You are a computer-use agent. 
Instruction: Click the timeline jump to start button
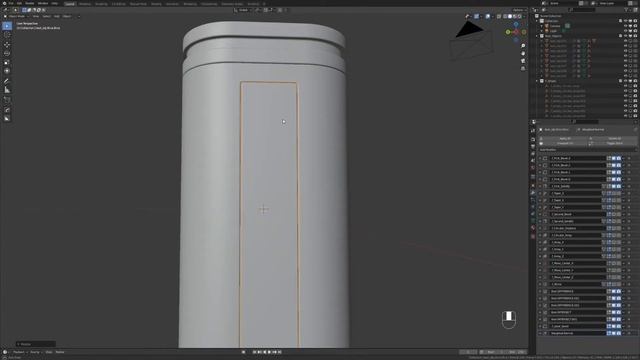point(254,352)
